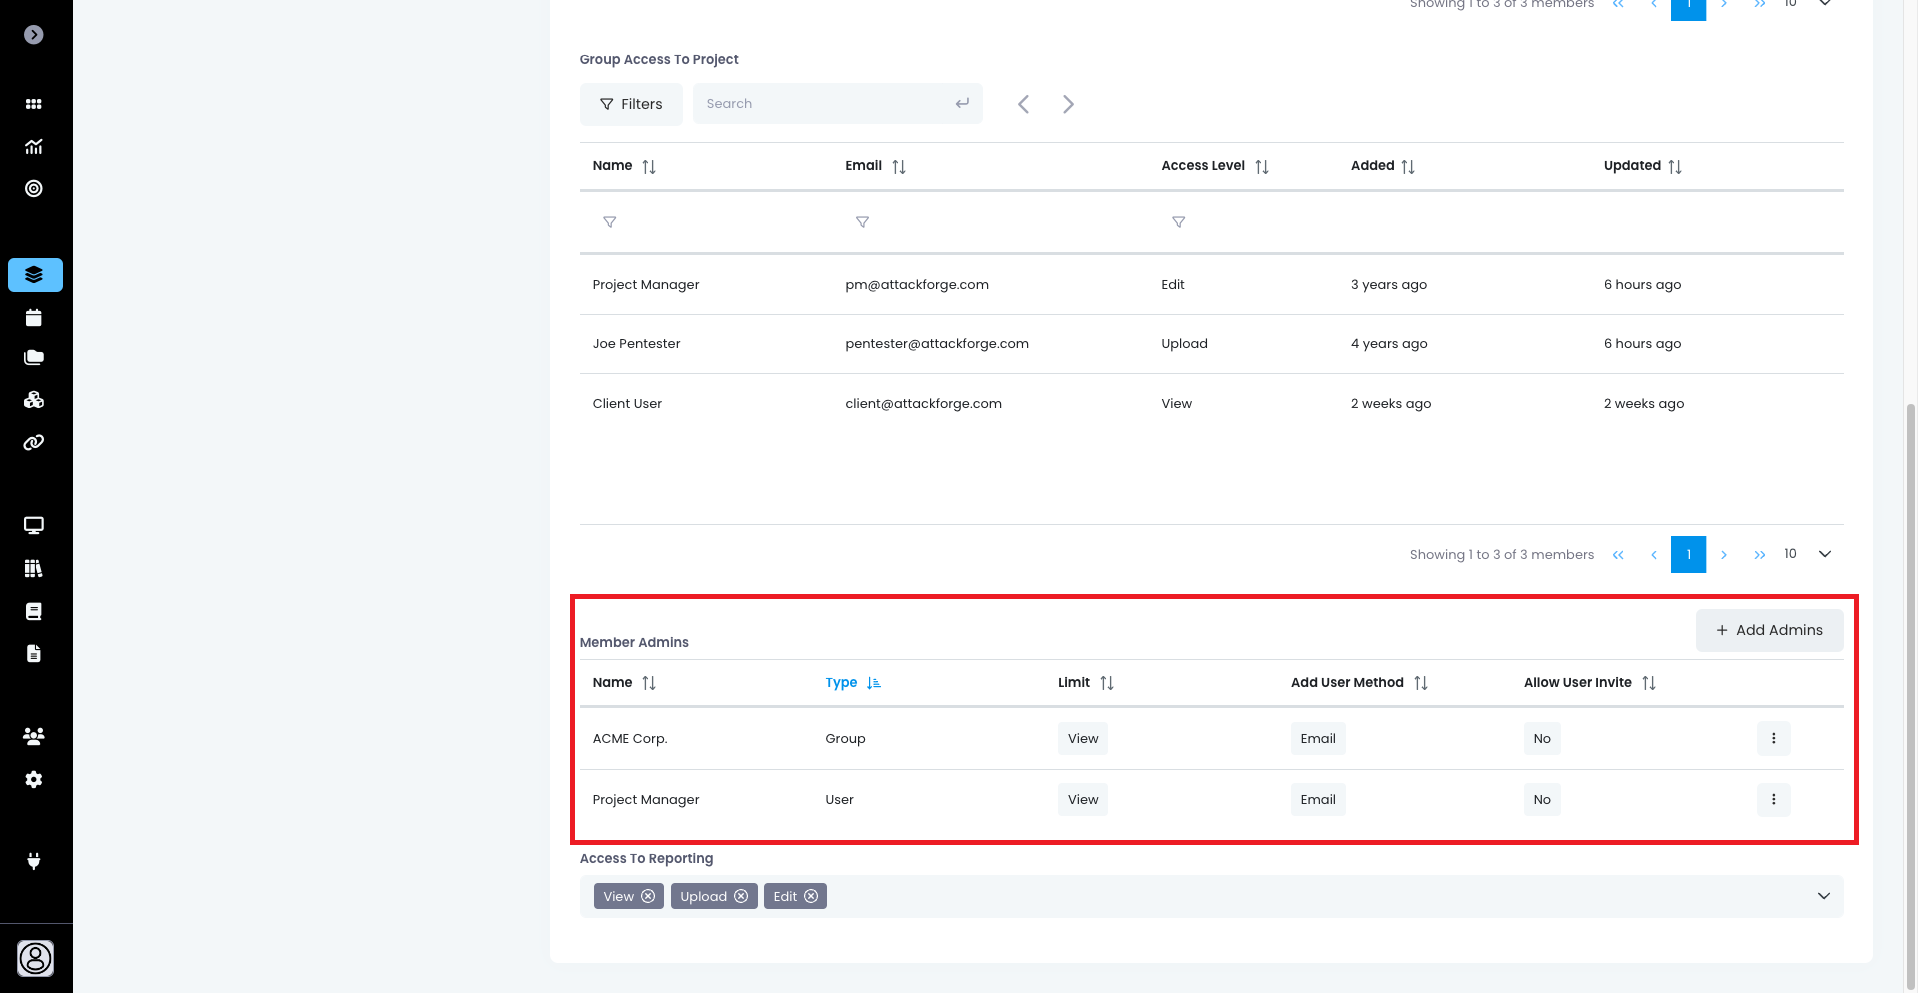Open the analytics chart icon in sidebar

(x=34, y=147)
